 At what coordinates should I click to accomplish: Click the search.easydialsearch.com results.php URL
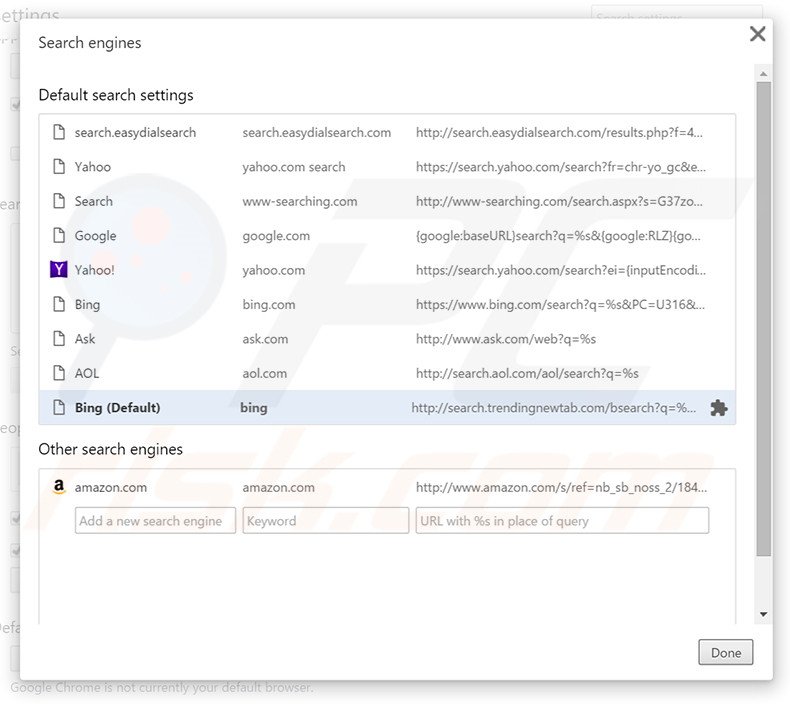(x=559, y=133)
